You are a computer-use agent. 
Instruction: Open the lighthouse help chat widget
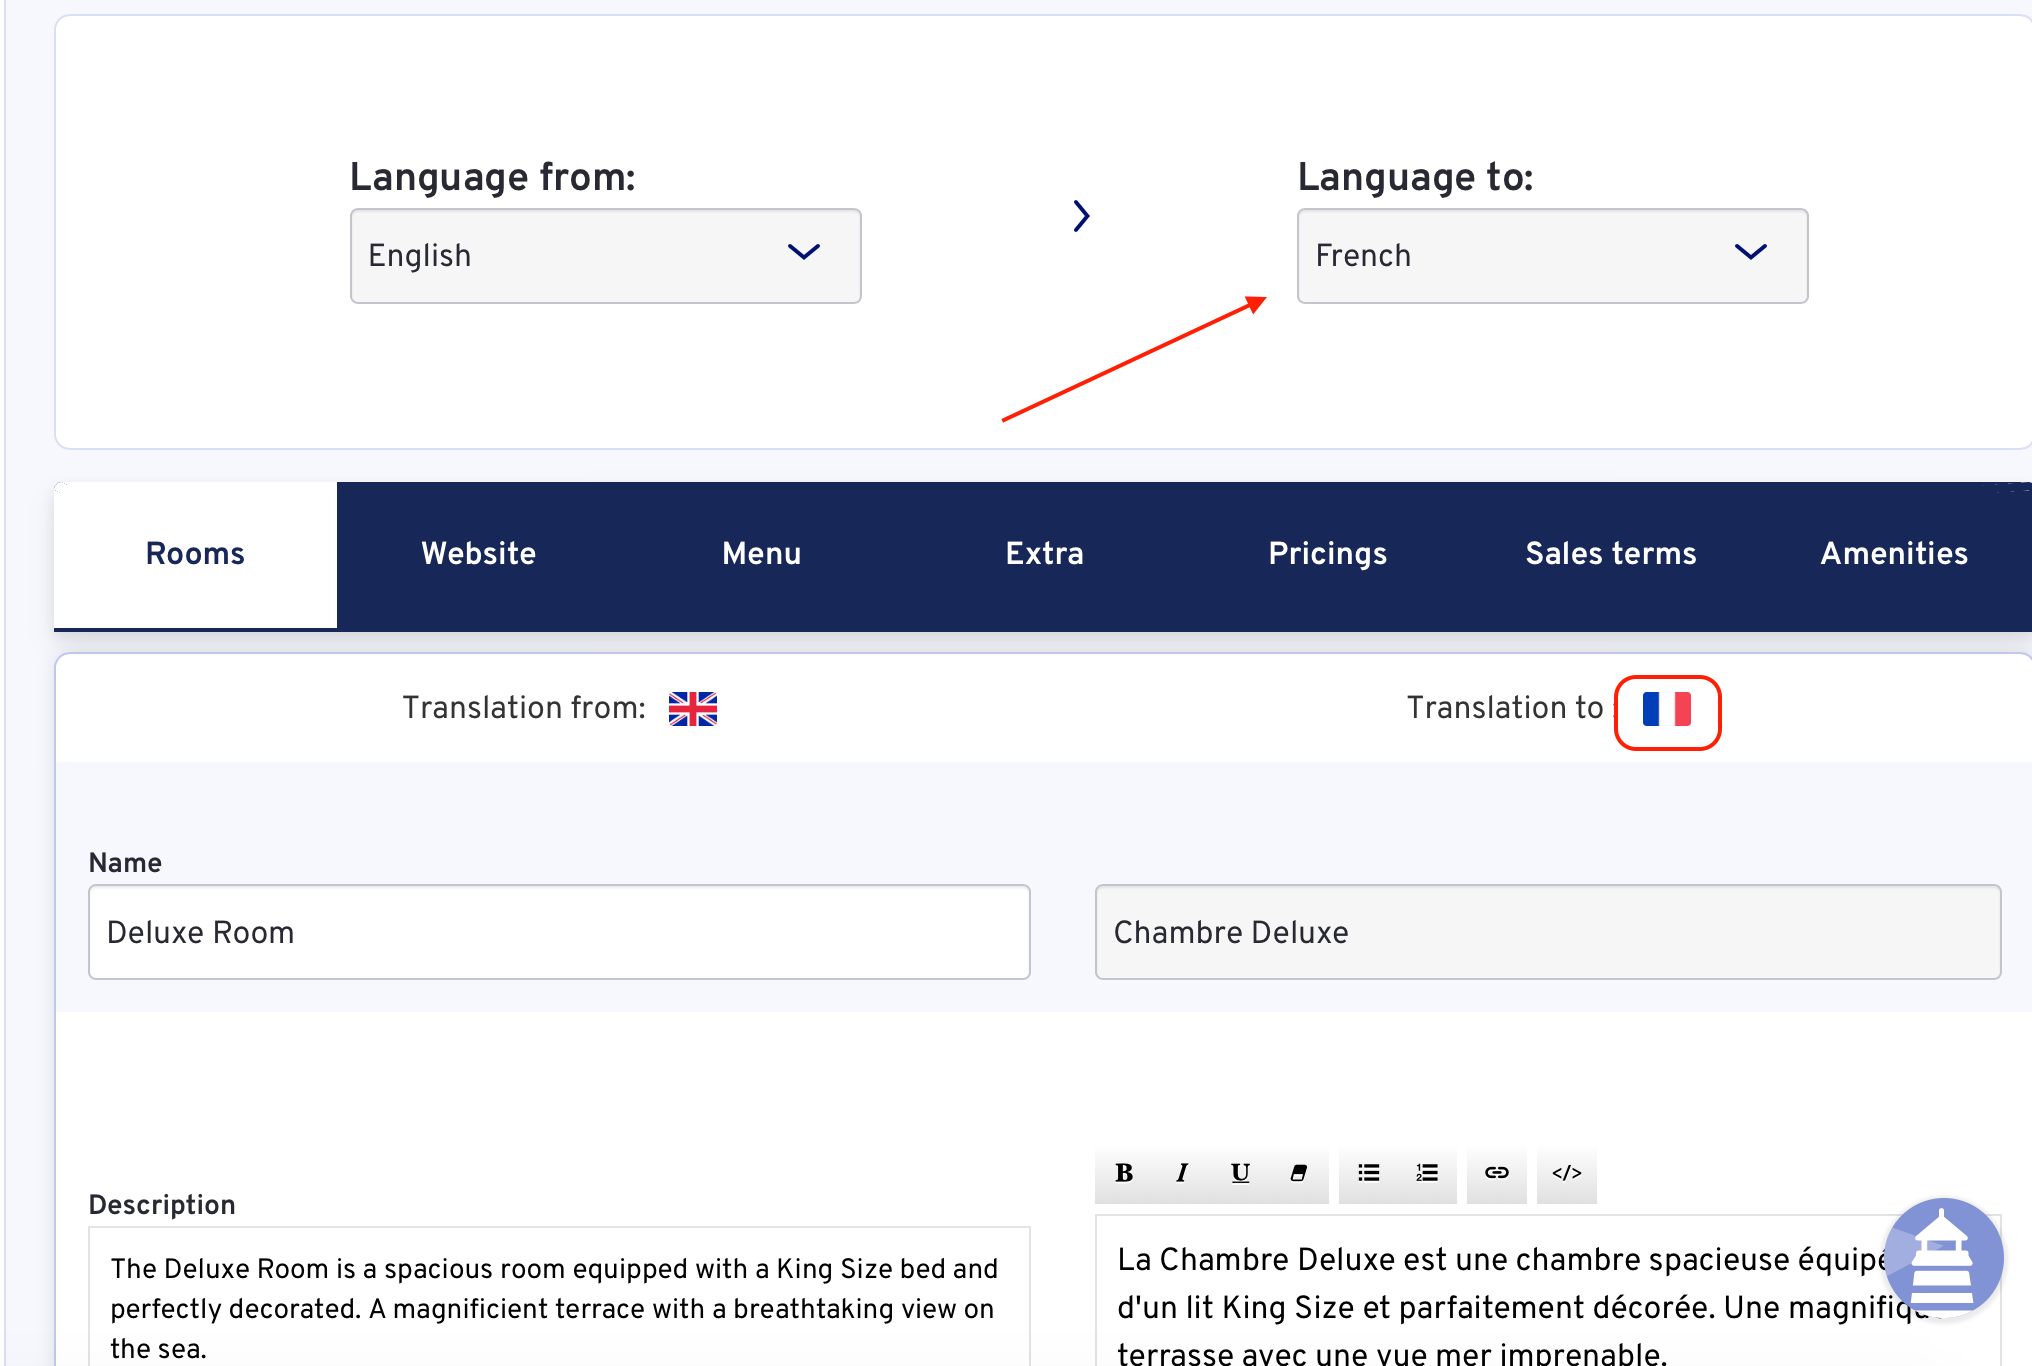pos(1943,1258)
